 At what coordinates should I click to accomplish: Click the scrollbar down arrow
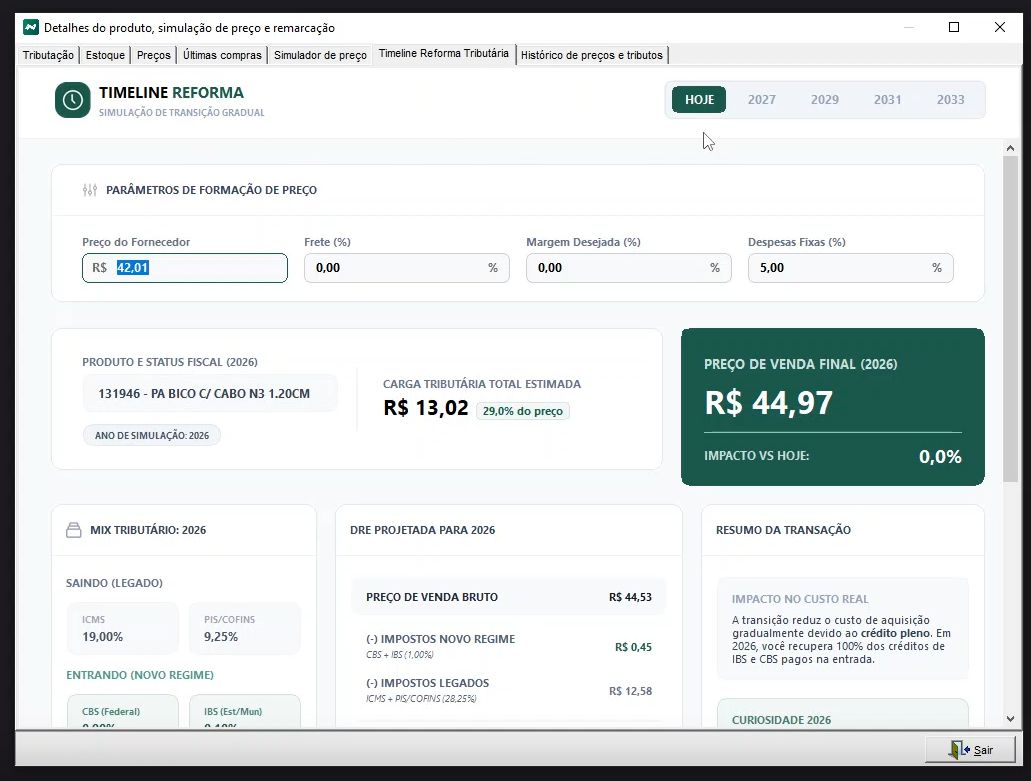coord(1009,718)
